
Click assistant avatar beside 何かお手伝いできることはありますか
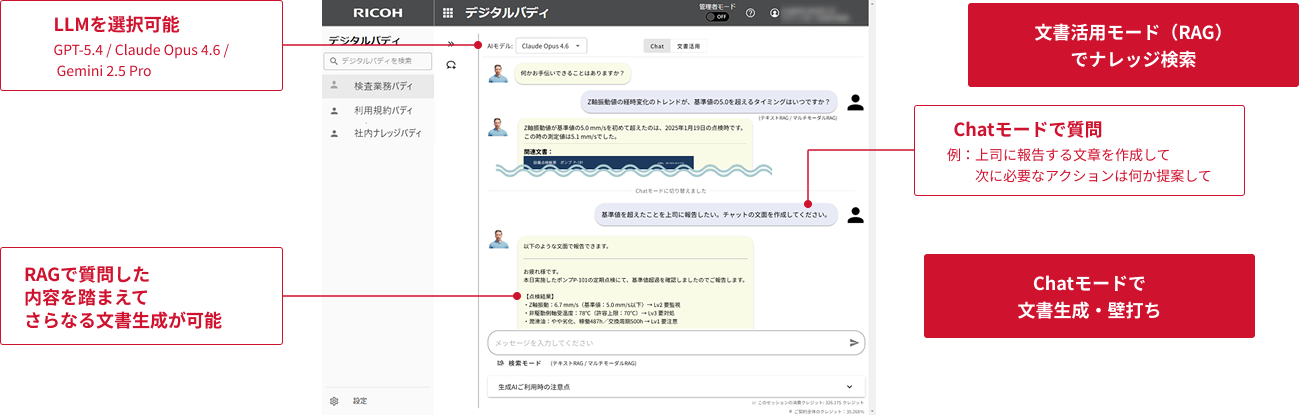tap(498, 73)
